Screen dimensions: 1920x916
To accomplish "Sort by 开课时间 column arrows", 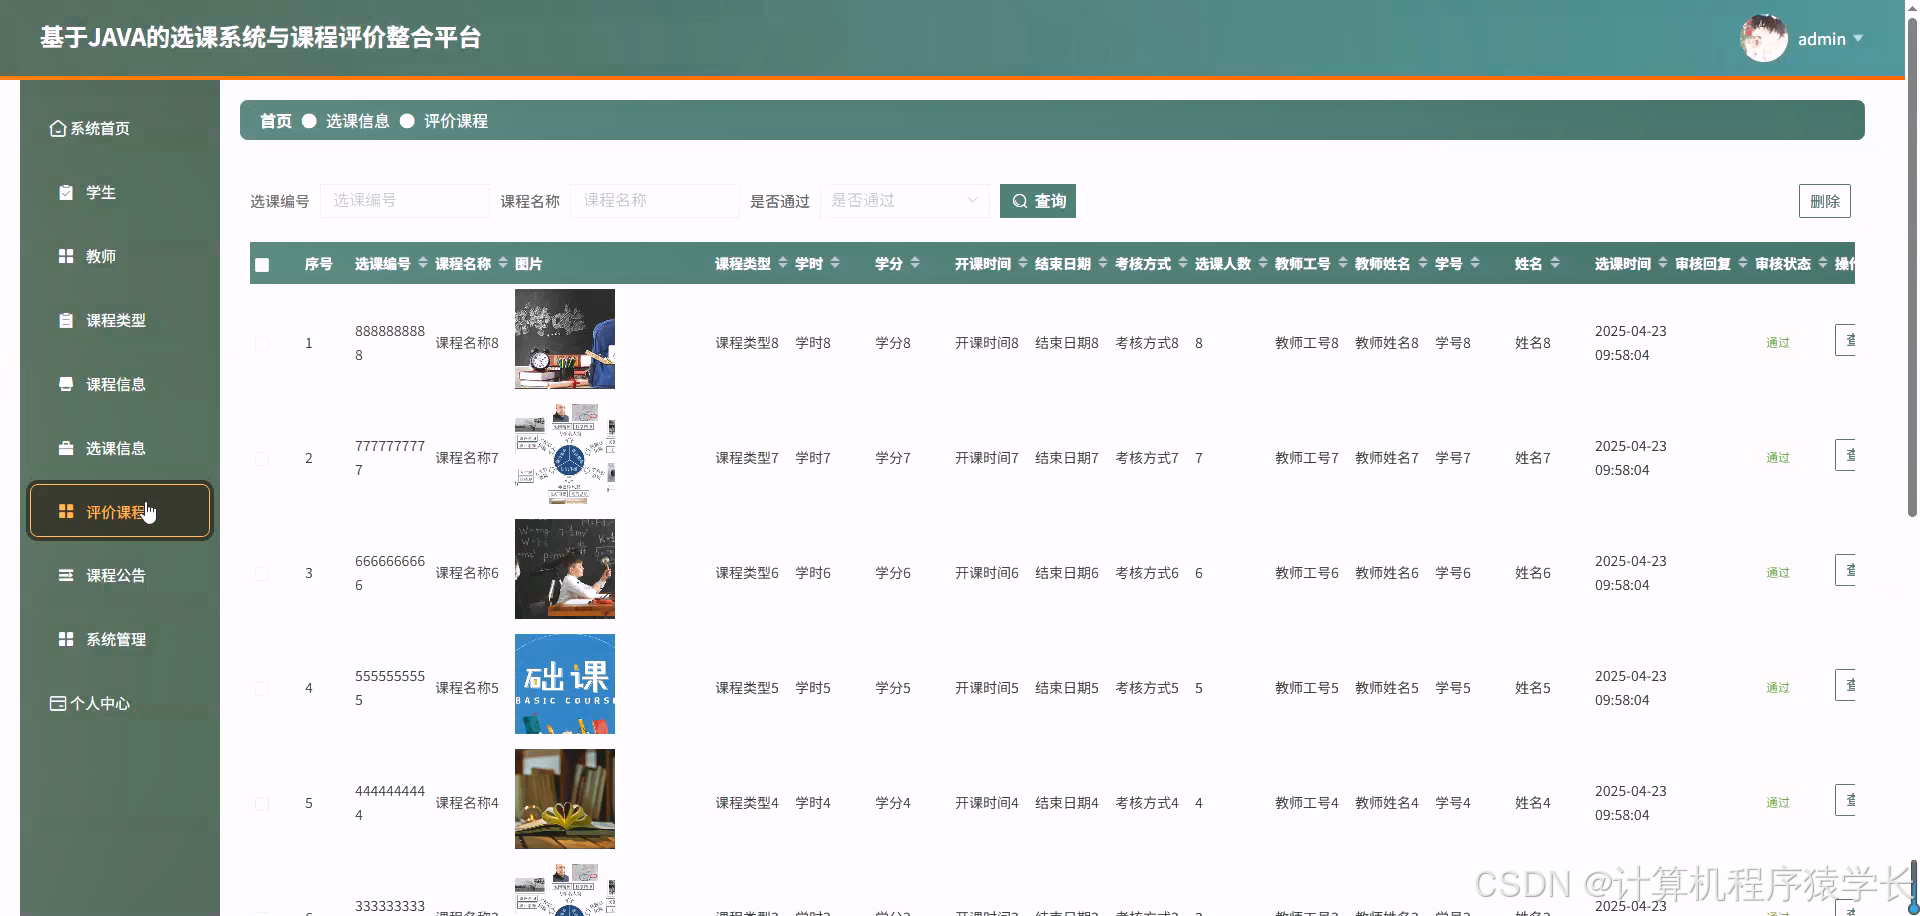I will tap(1023, 263).
